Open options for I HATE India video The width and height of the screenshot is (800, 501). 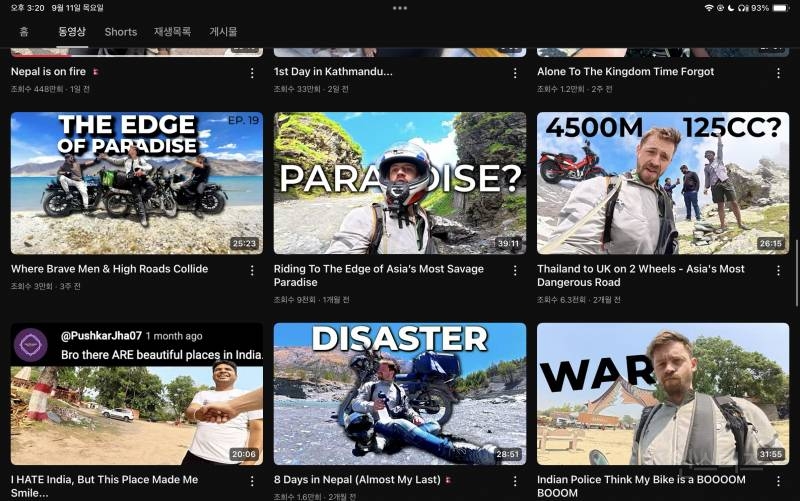(x=252, y=481)
